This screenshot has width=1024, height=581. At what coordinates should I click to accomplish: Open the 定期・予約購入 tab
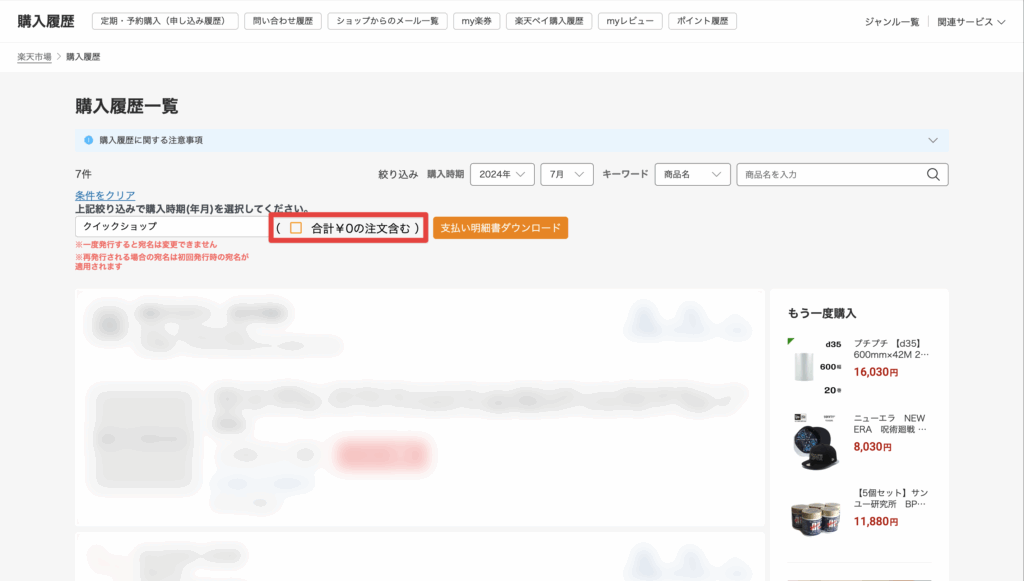pos(165,21)
